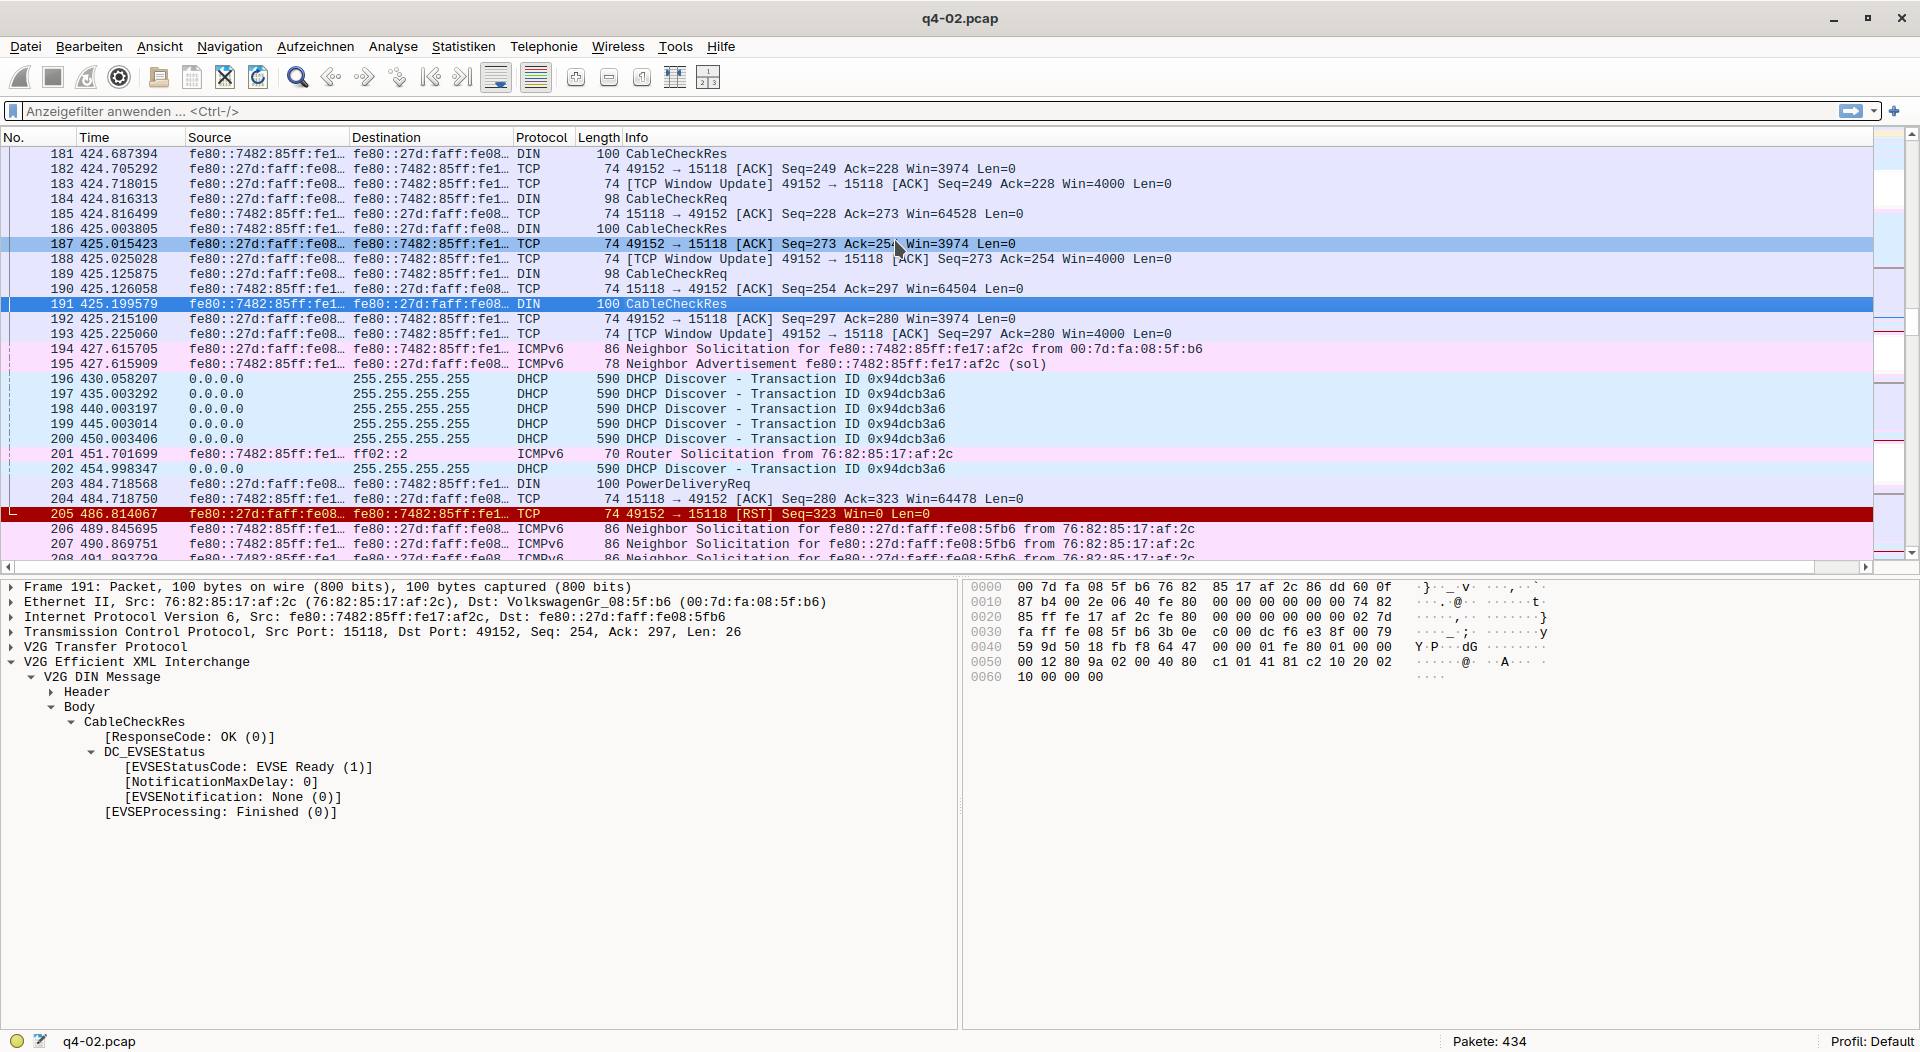
Task: Click the Profil: Default status text
Action: tap(1871, 1041)
